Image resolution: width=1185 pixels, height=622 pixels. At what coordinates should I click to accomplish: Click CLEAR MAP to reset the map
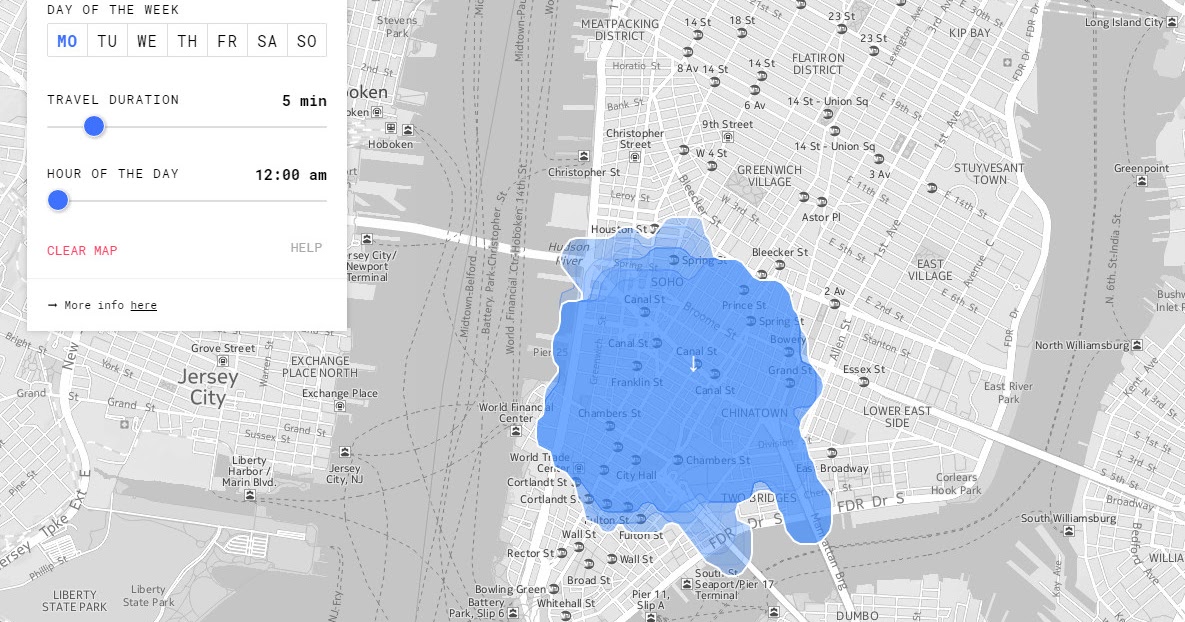(x=82, y=251)
